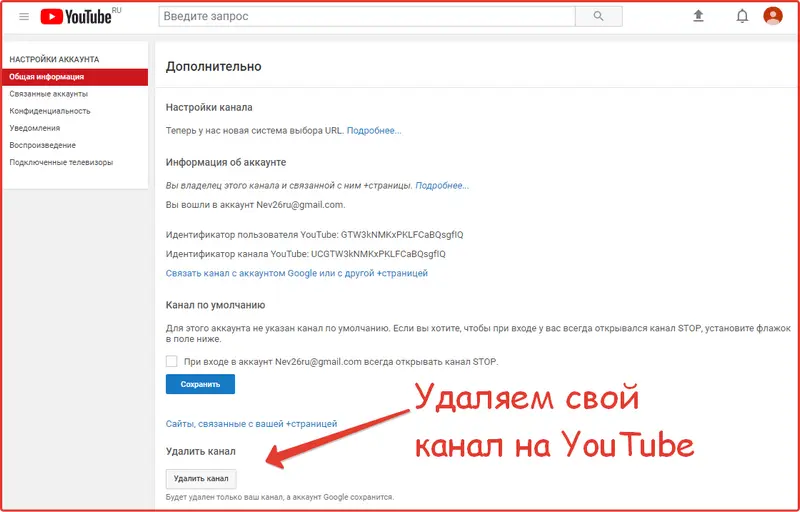The width and height of the screenshot is (800, 512).
Task: Select 'Общая информация' in sidebar
Action: pyautogui.click(x=75, y=77)
